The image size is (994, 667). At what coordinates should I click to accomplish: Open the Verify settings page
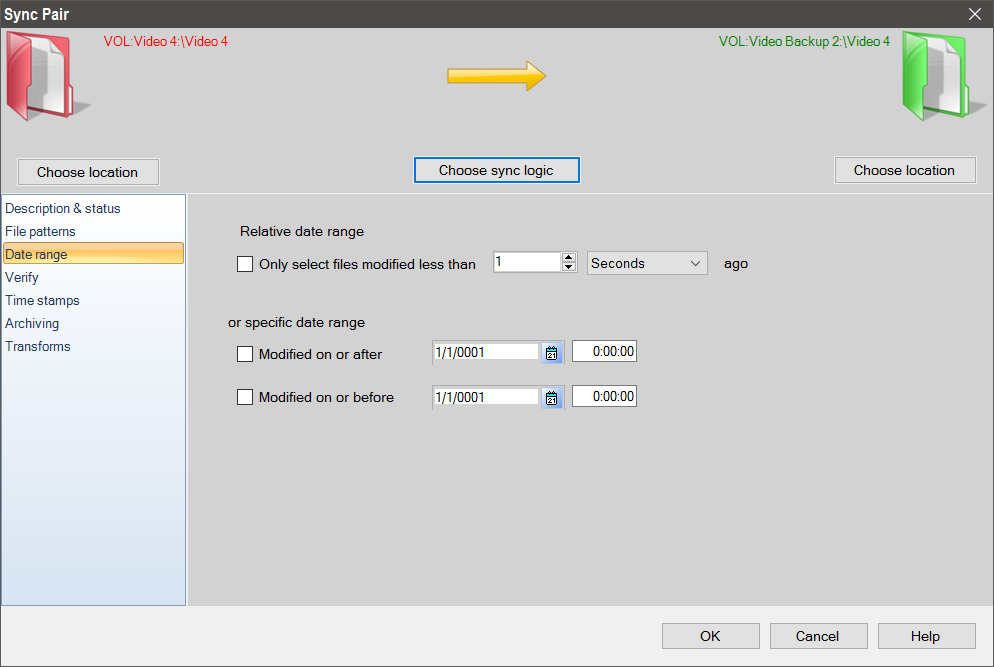tap(22, 277)
